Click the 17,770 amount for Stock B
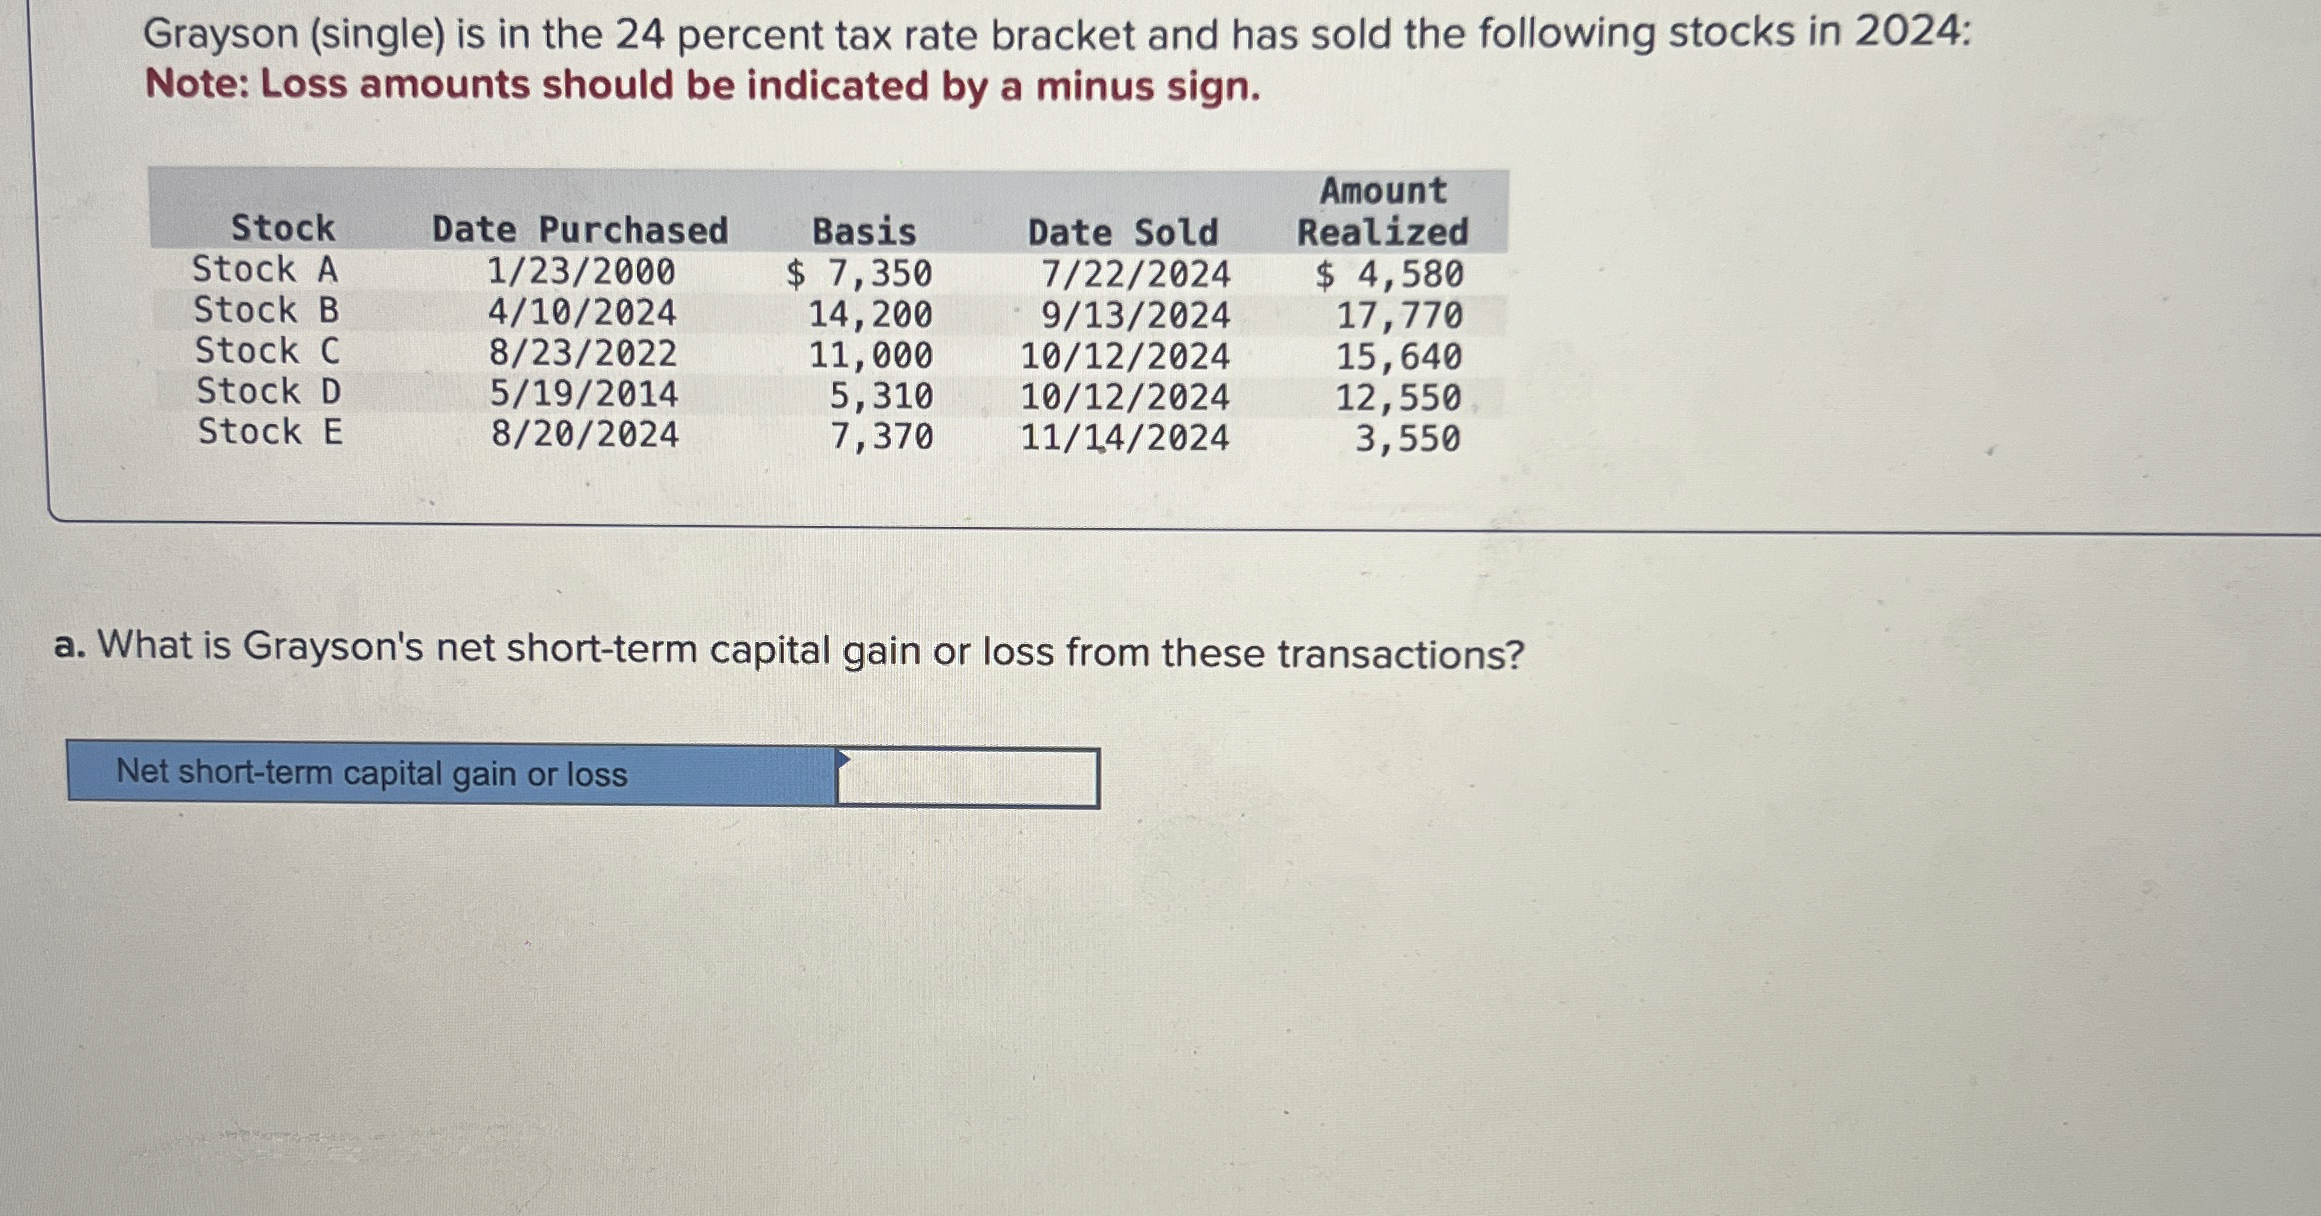This screenshot has height=1216, width=2321. click(1398, 313)
